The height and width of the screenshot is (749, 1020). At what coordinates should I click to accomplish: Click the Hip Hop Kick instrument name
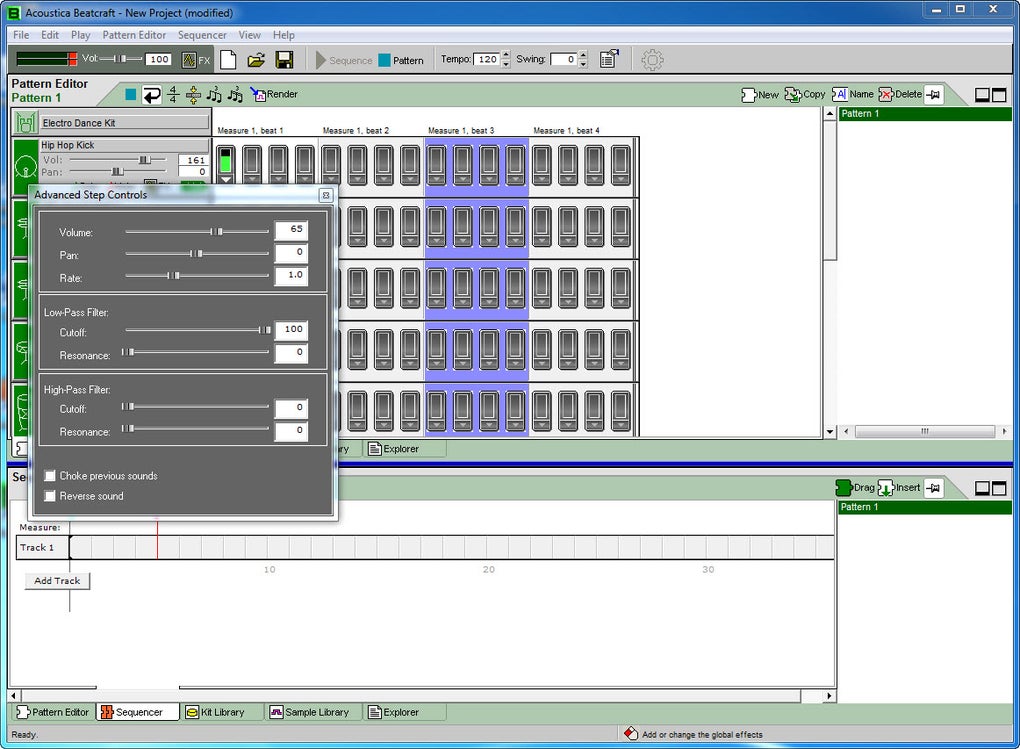pyautogui.click(x=124, y=145)
